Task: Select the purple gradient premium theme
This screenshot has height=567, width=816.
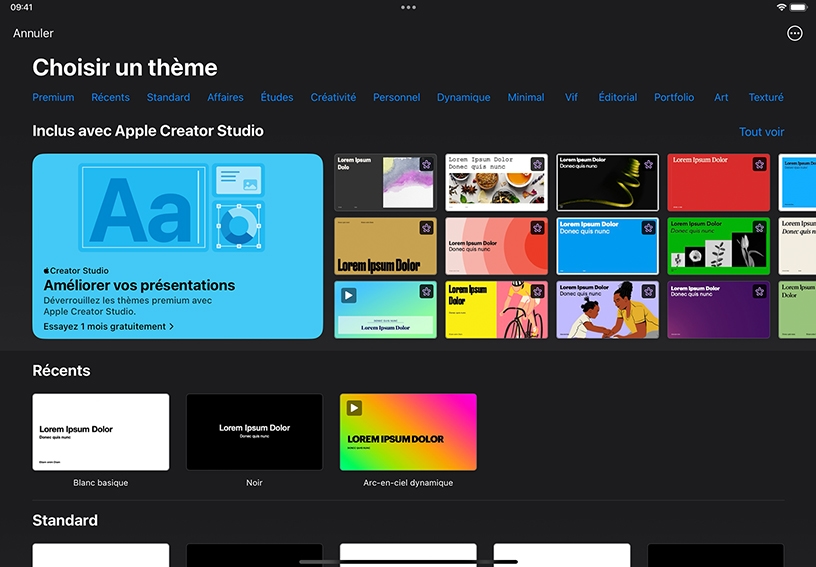Action: 718,310
